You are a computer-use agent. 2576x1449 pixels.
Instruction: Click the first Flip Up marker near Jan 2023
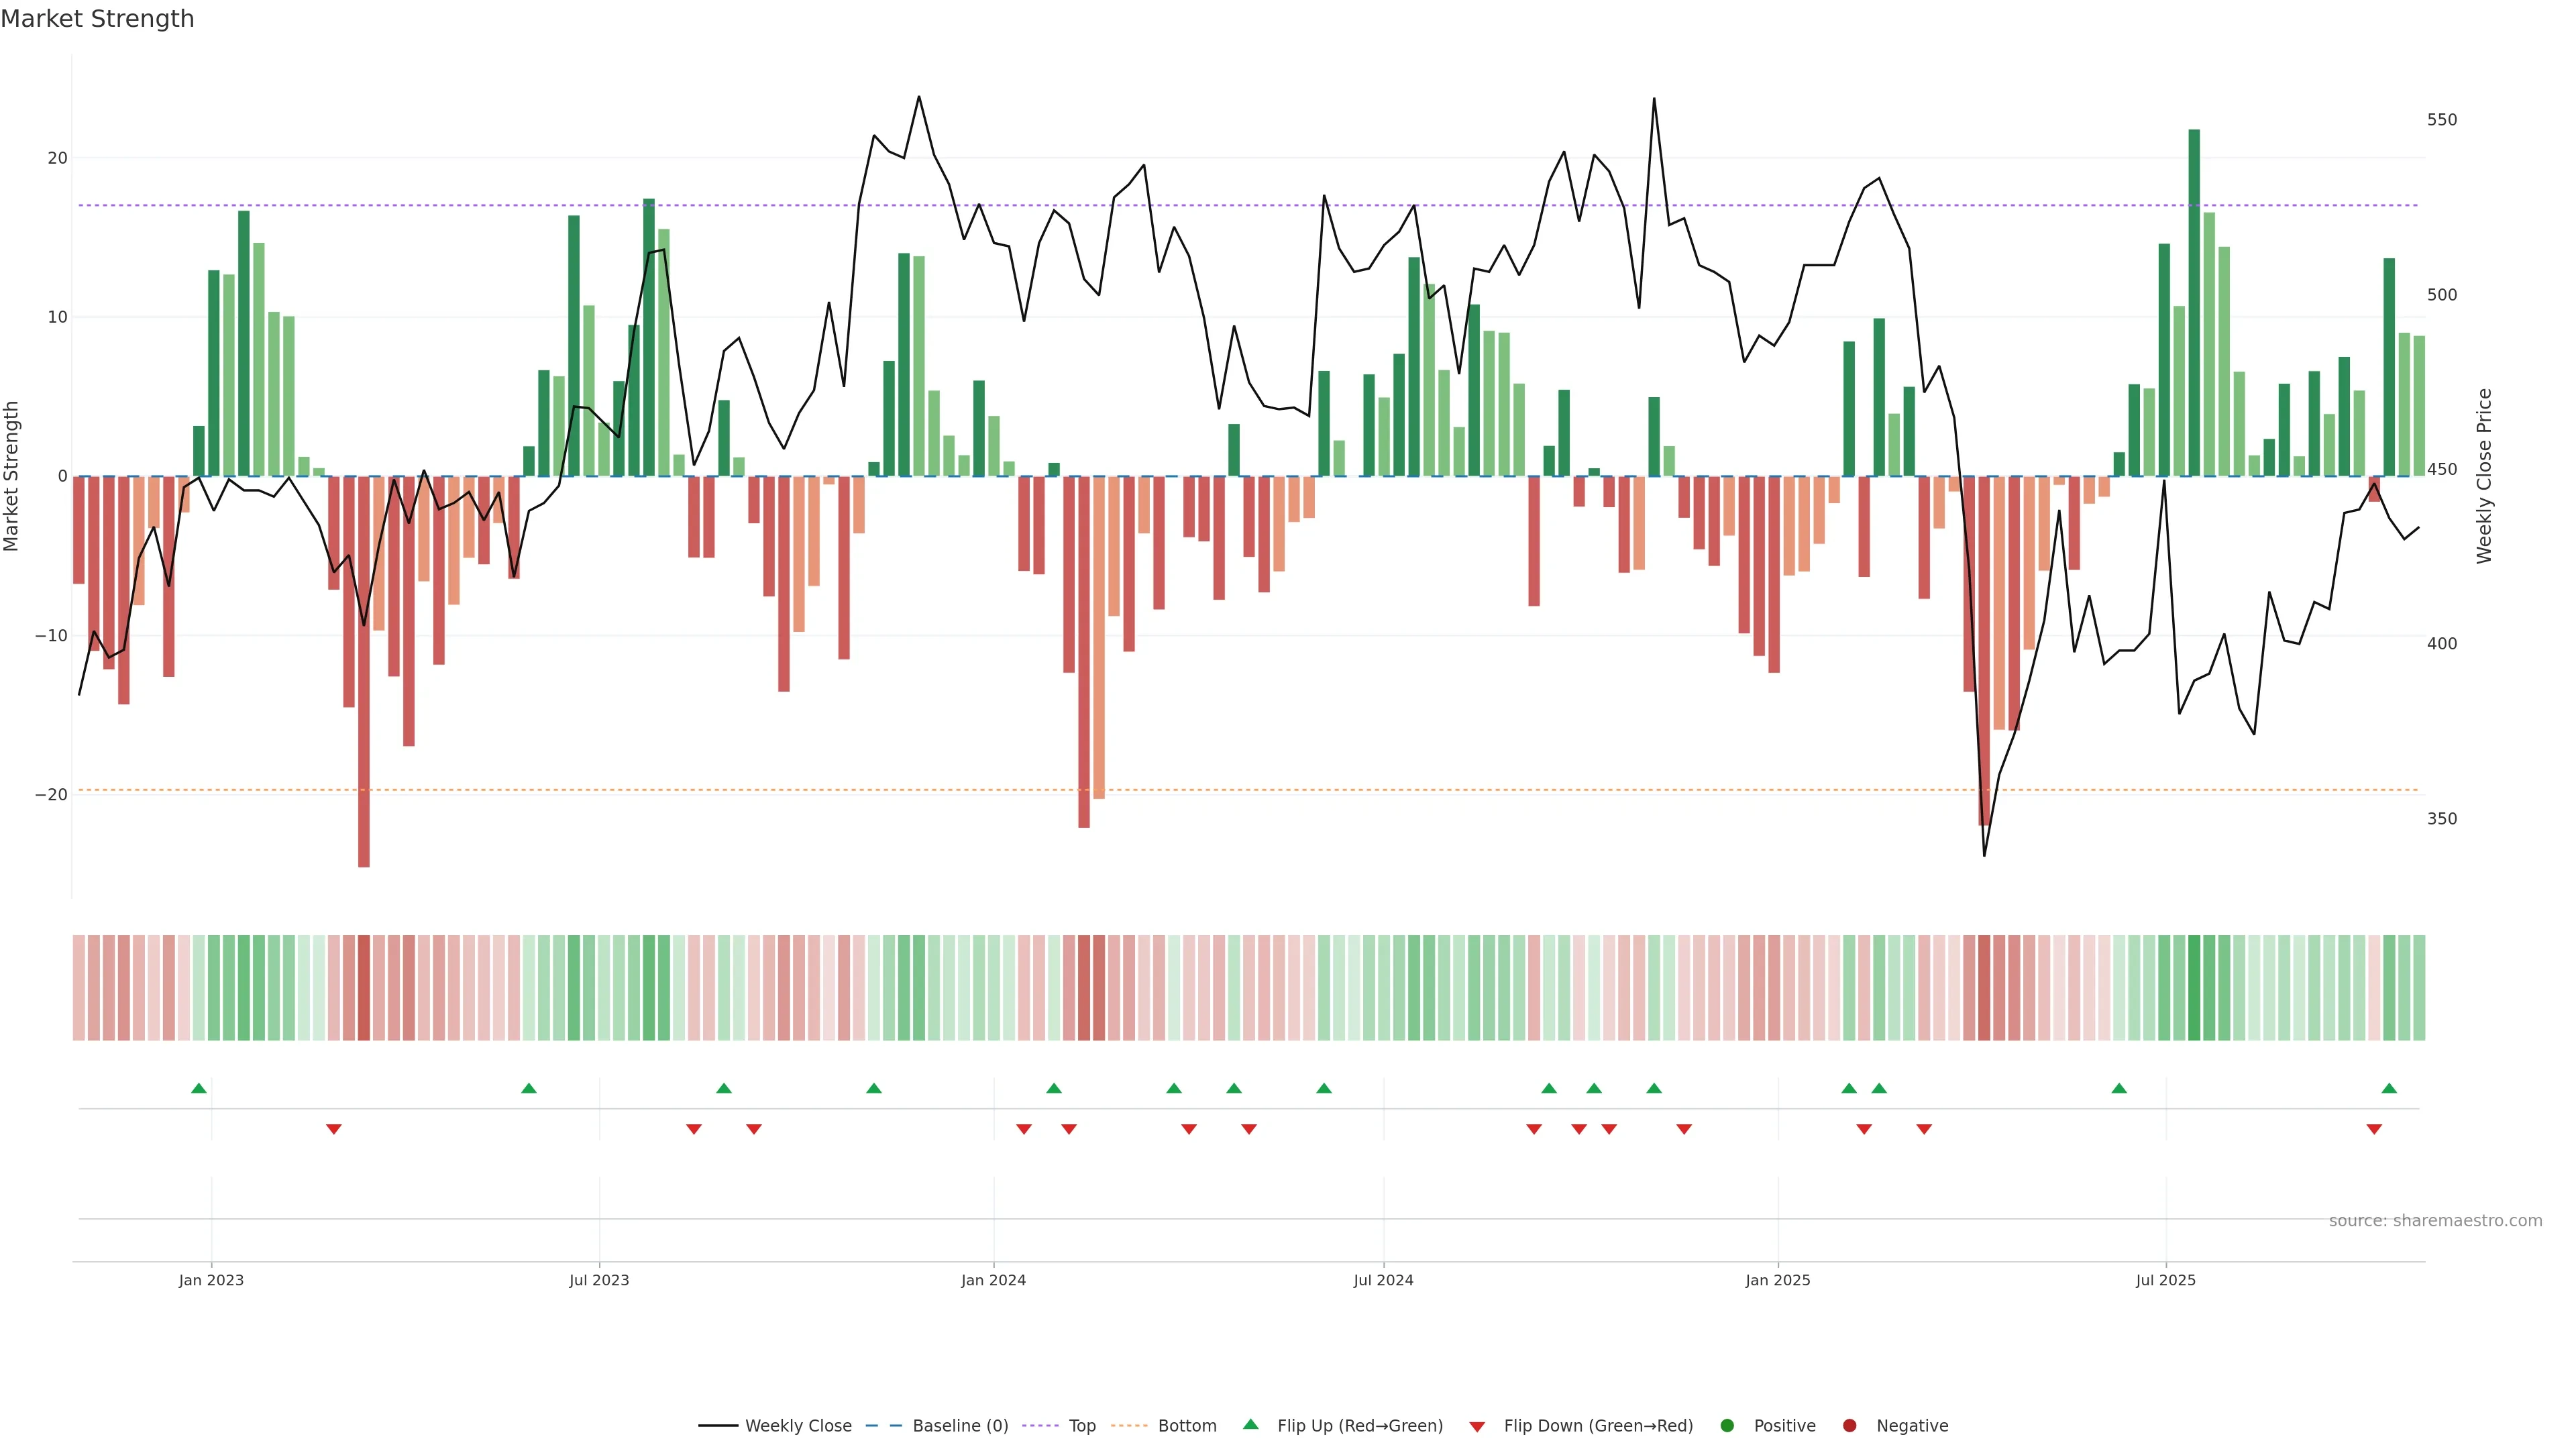(199, 1088)
